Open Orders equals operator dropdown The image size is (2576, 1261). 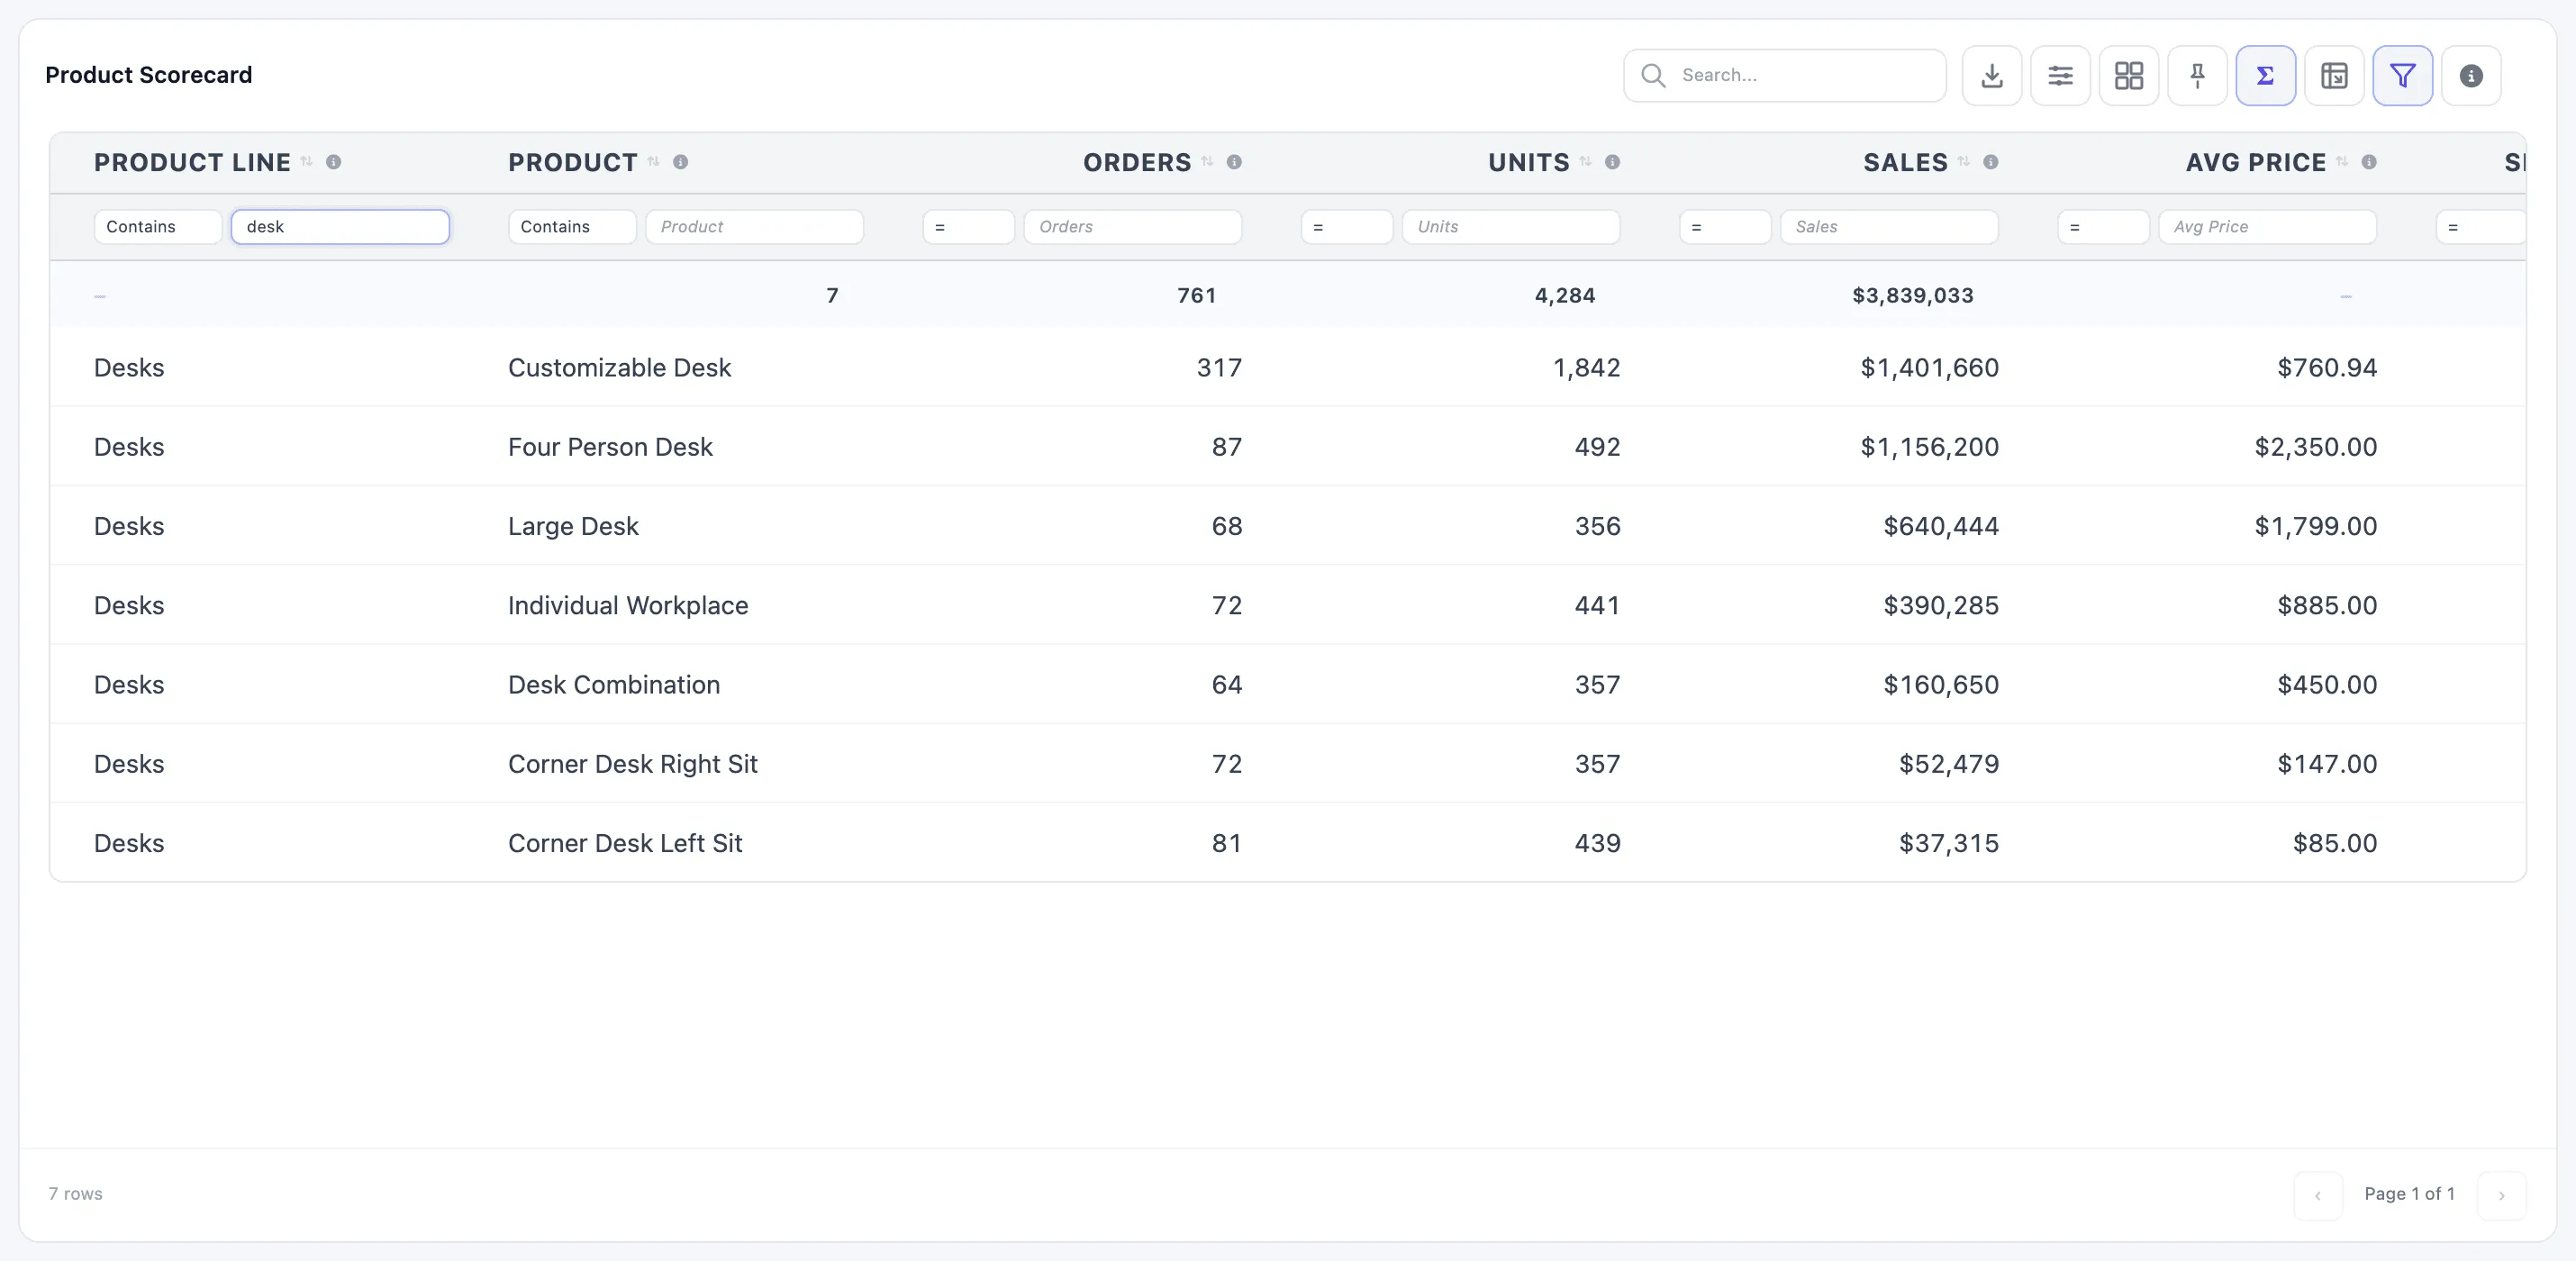point(968,227)
